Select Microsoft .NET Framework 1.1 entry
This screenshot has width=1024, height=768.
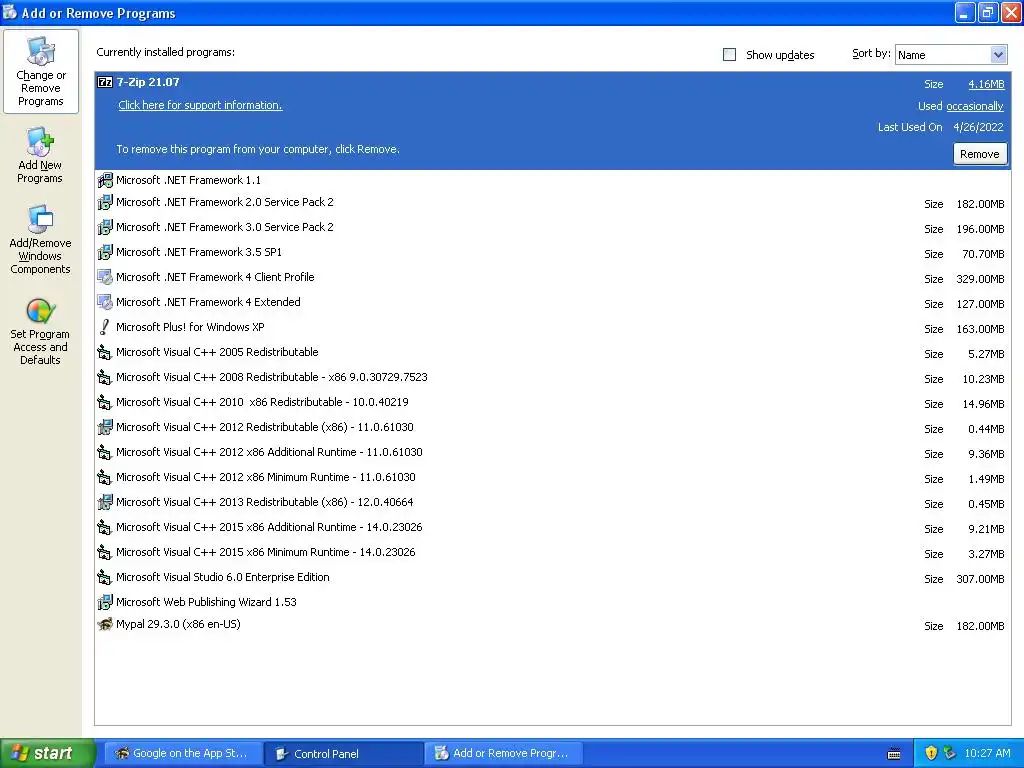click(x=552, y=180)
